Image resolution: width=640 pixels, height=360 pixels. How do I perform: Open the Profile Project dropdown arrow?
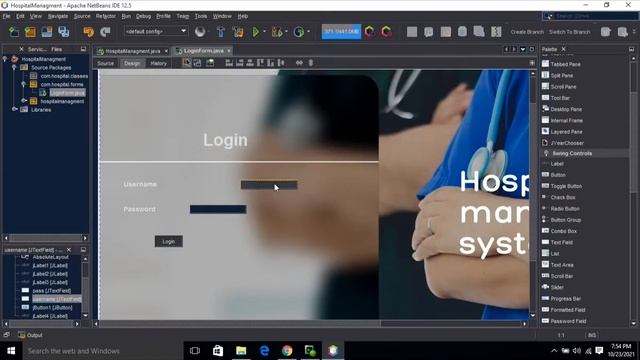coord(308,32)
